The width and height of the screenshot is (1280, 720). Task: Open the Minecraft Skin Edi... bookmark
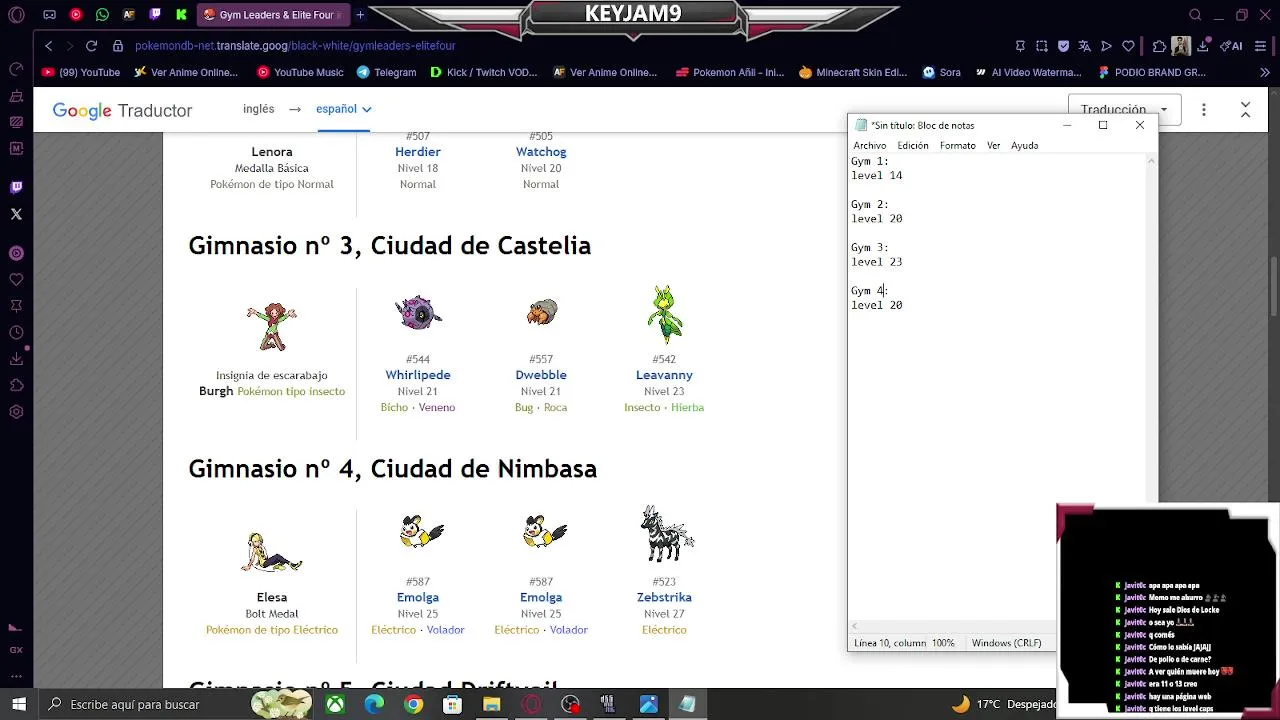[x=853, y=72]
